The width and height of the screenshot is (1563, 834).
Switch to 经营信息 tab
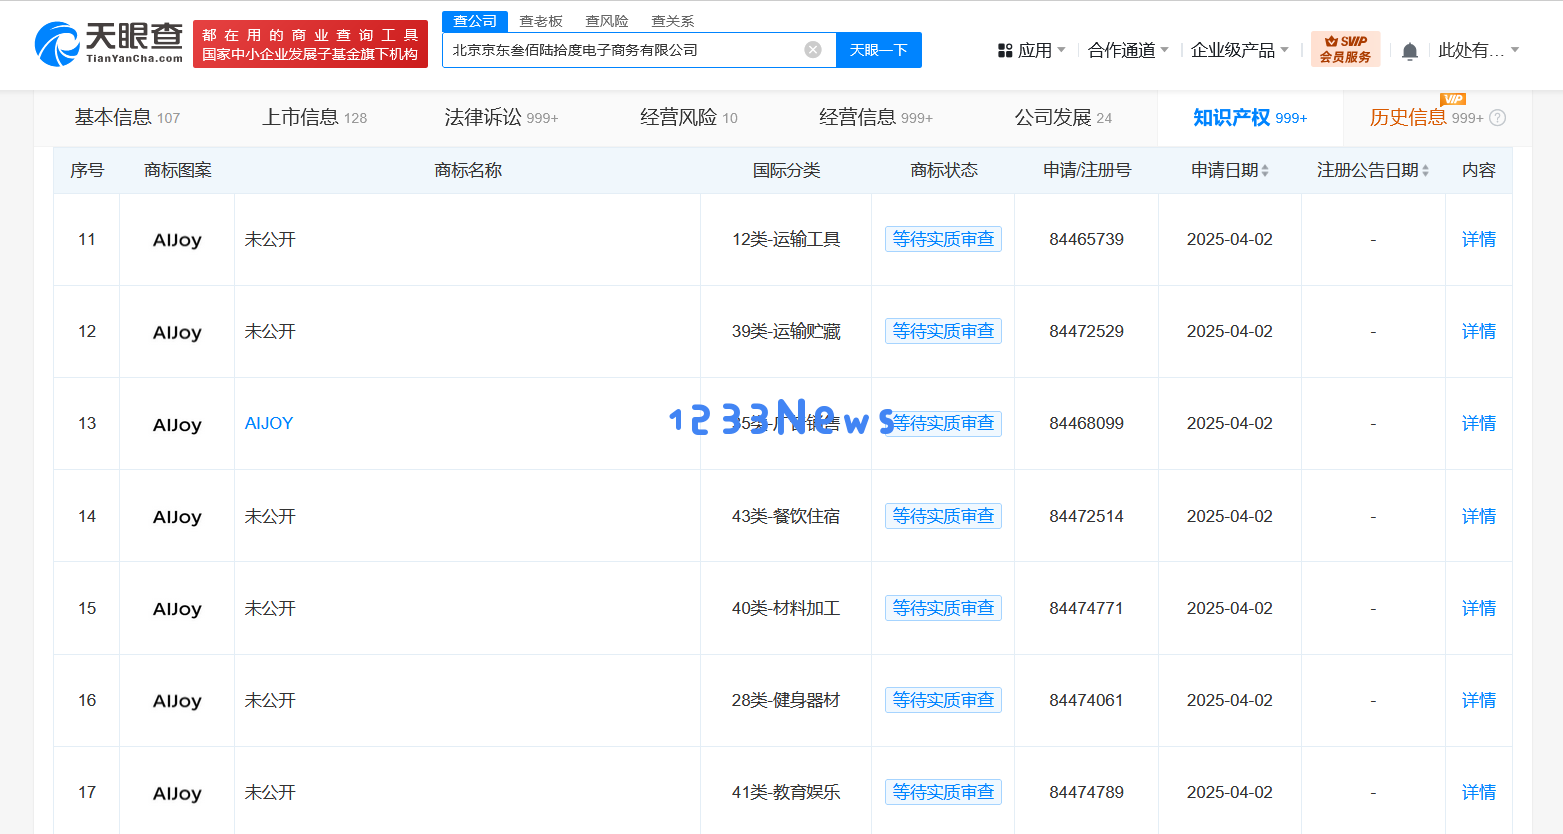click(x=876, y=118)
